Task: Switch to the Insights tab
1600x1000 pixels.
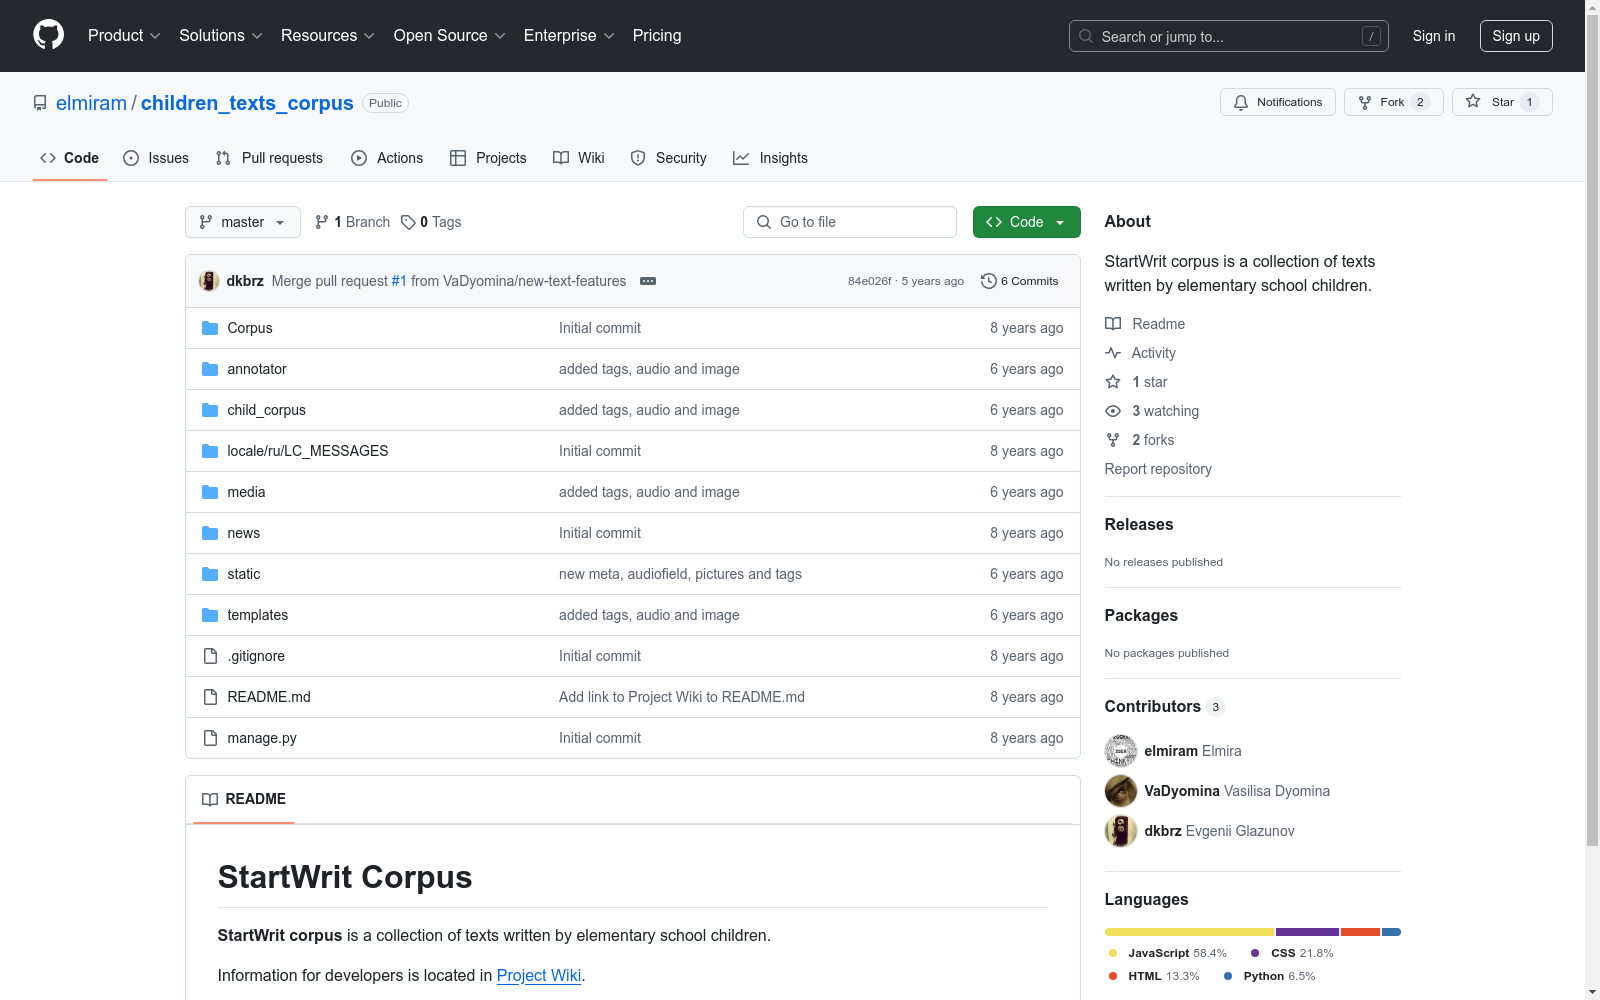Action: tap(770, 158)
